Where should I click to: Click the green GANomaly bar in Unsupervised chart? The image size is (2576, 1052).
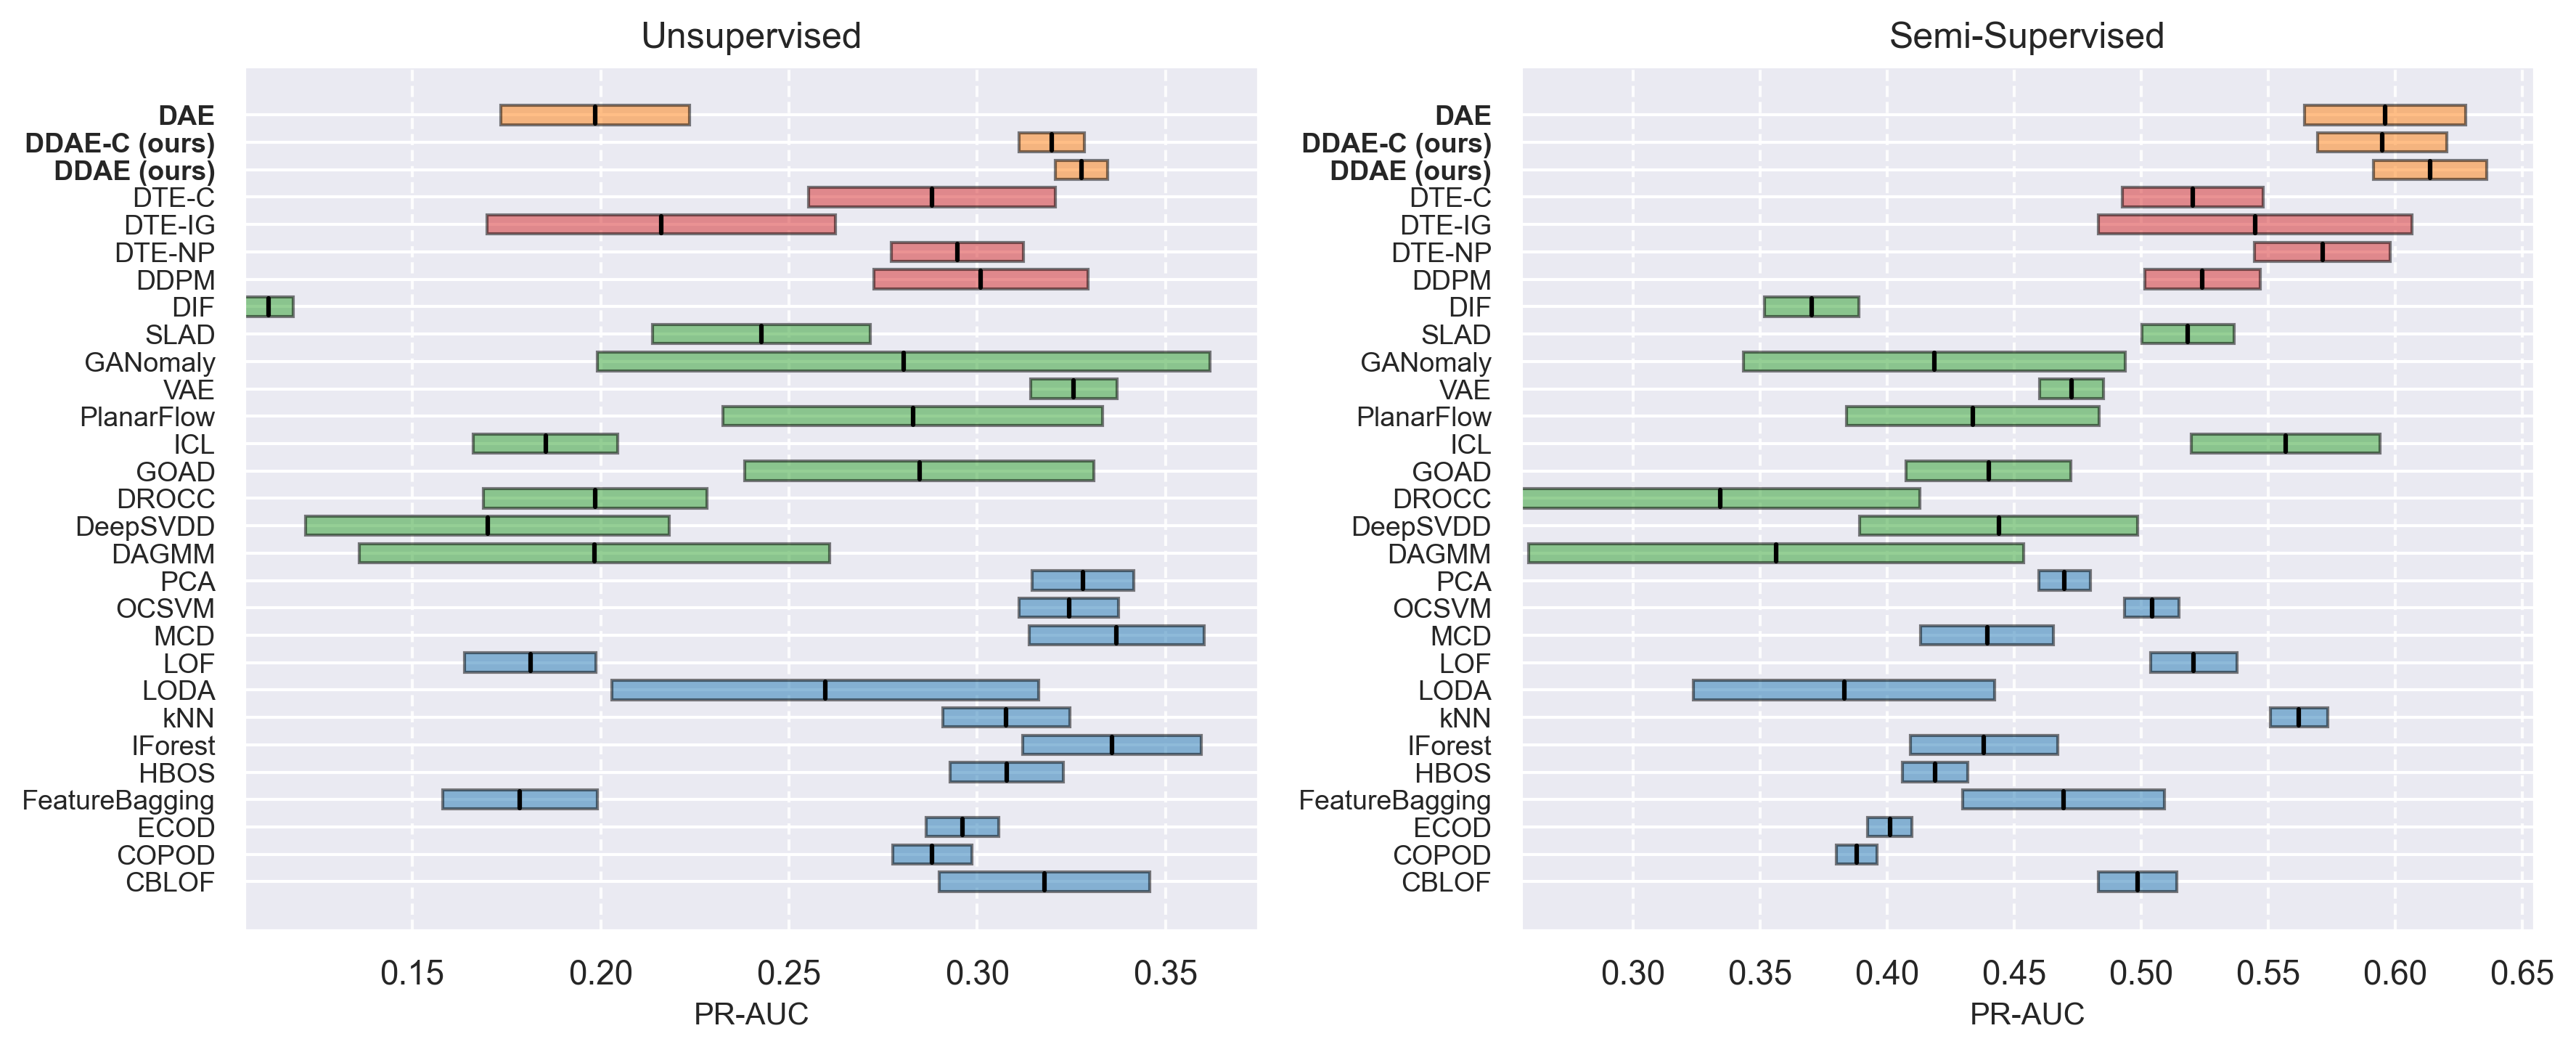(x=902, y=362)
